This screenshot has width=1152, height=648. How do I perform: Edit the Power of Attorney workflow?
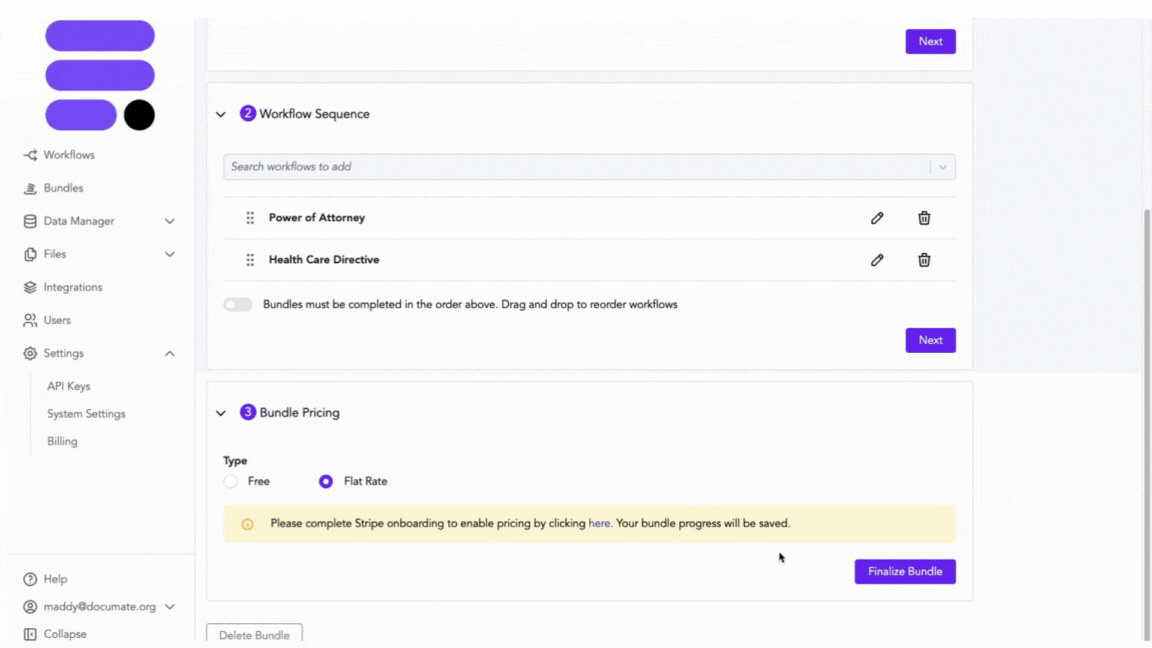877,218
